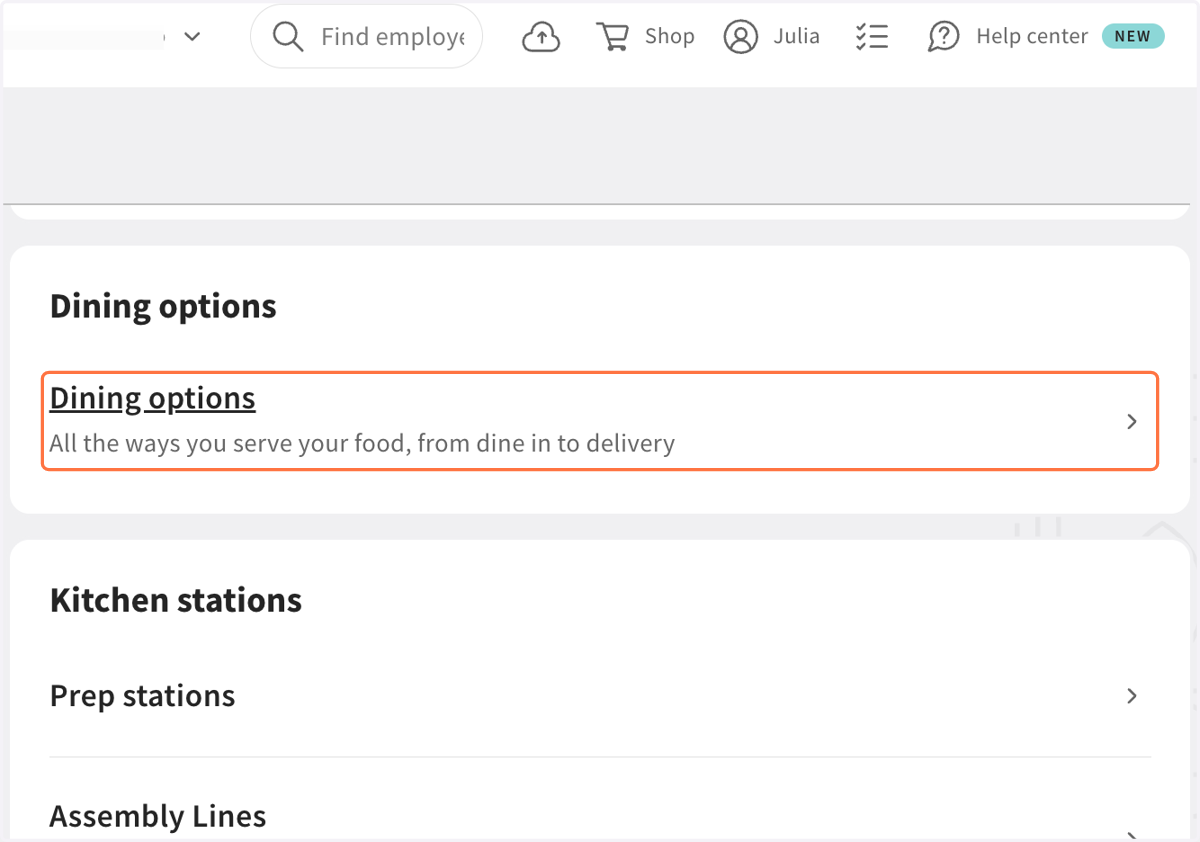This screenshot has width=1200, height=842.
Task: Click the search magnifier icon
Action: [288, 37]
